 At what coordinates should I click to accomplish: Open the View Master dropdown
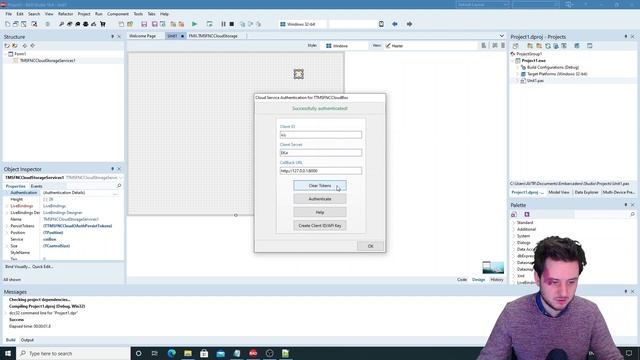(x=430, y=46)
